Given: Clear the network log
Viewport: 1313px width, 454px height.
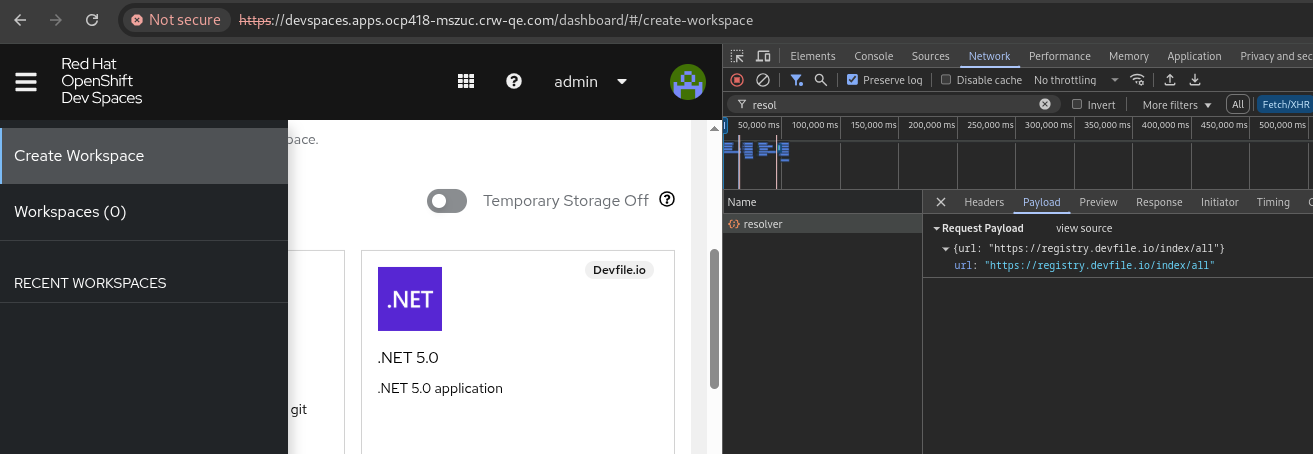Looking at the screenshot, I should [763, 80].
